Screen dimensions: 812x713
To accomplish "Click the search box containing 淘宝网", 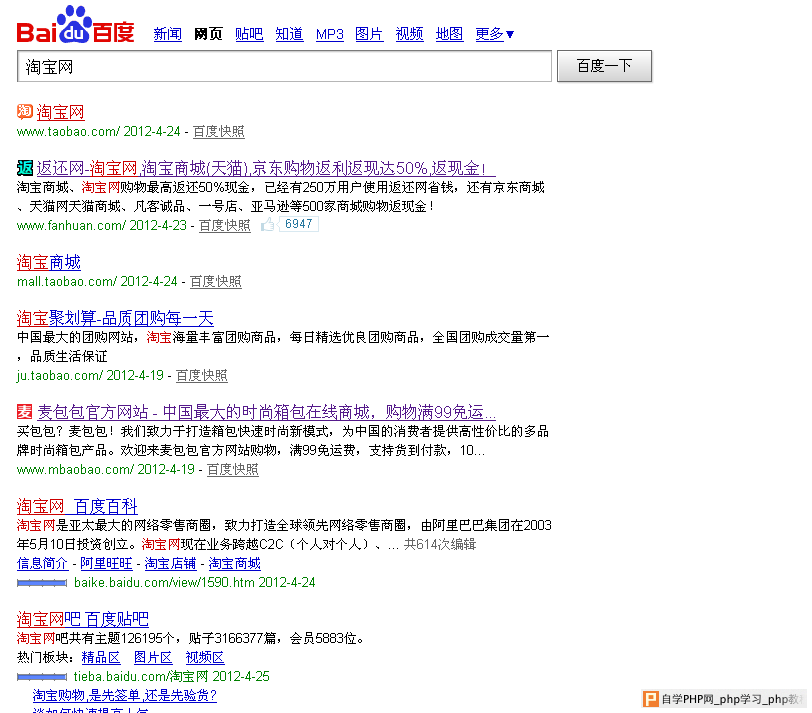I will (284, 66).
